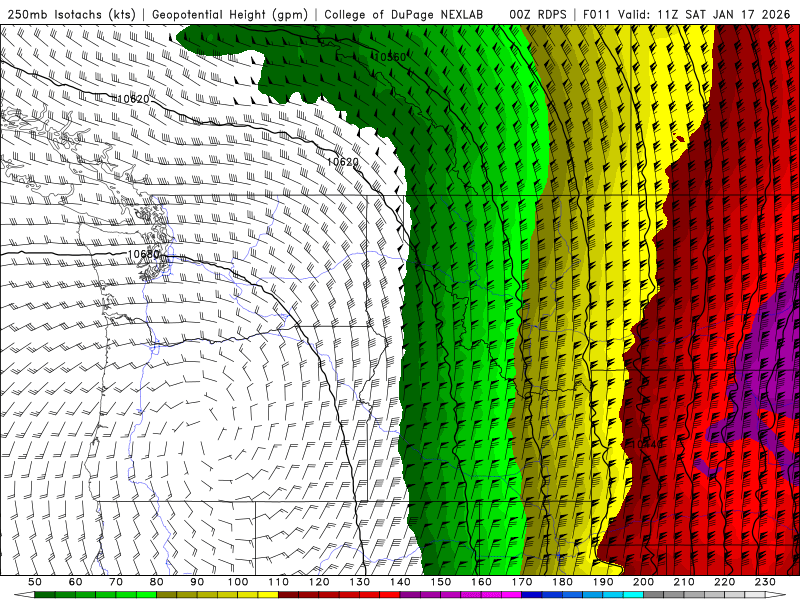Viewport: 800px width, 600px height.
Task: Click the 100 value on color scale
Action: 238,582
